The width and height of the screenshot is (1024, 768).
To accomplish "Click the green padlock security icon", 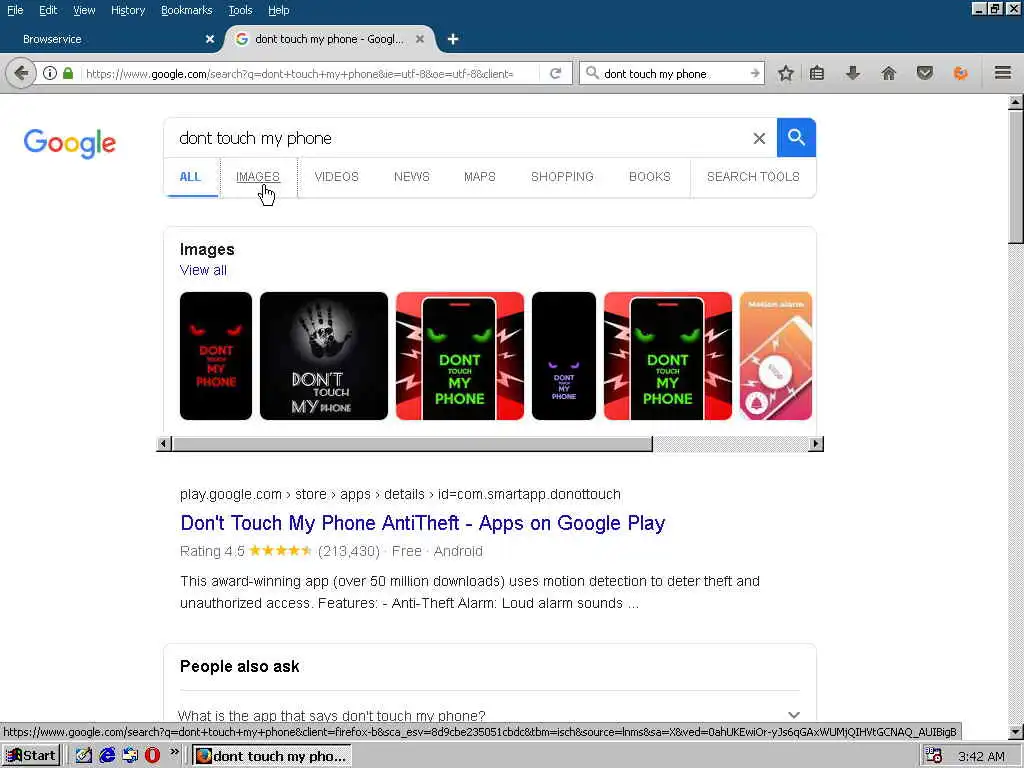I will 68,73.
